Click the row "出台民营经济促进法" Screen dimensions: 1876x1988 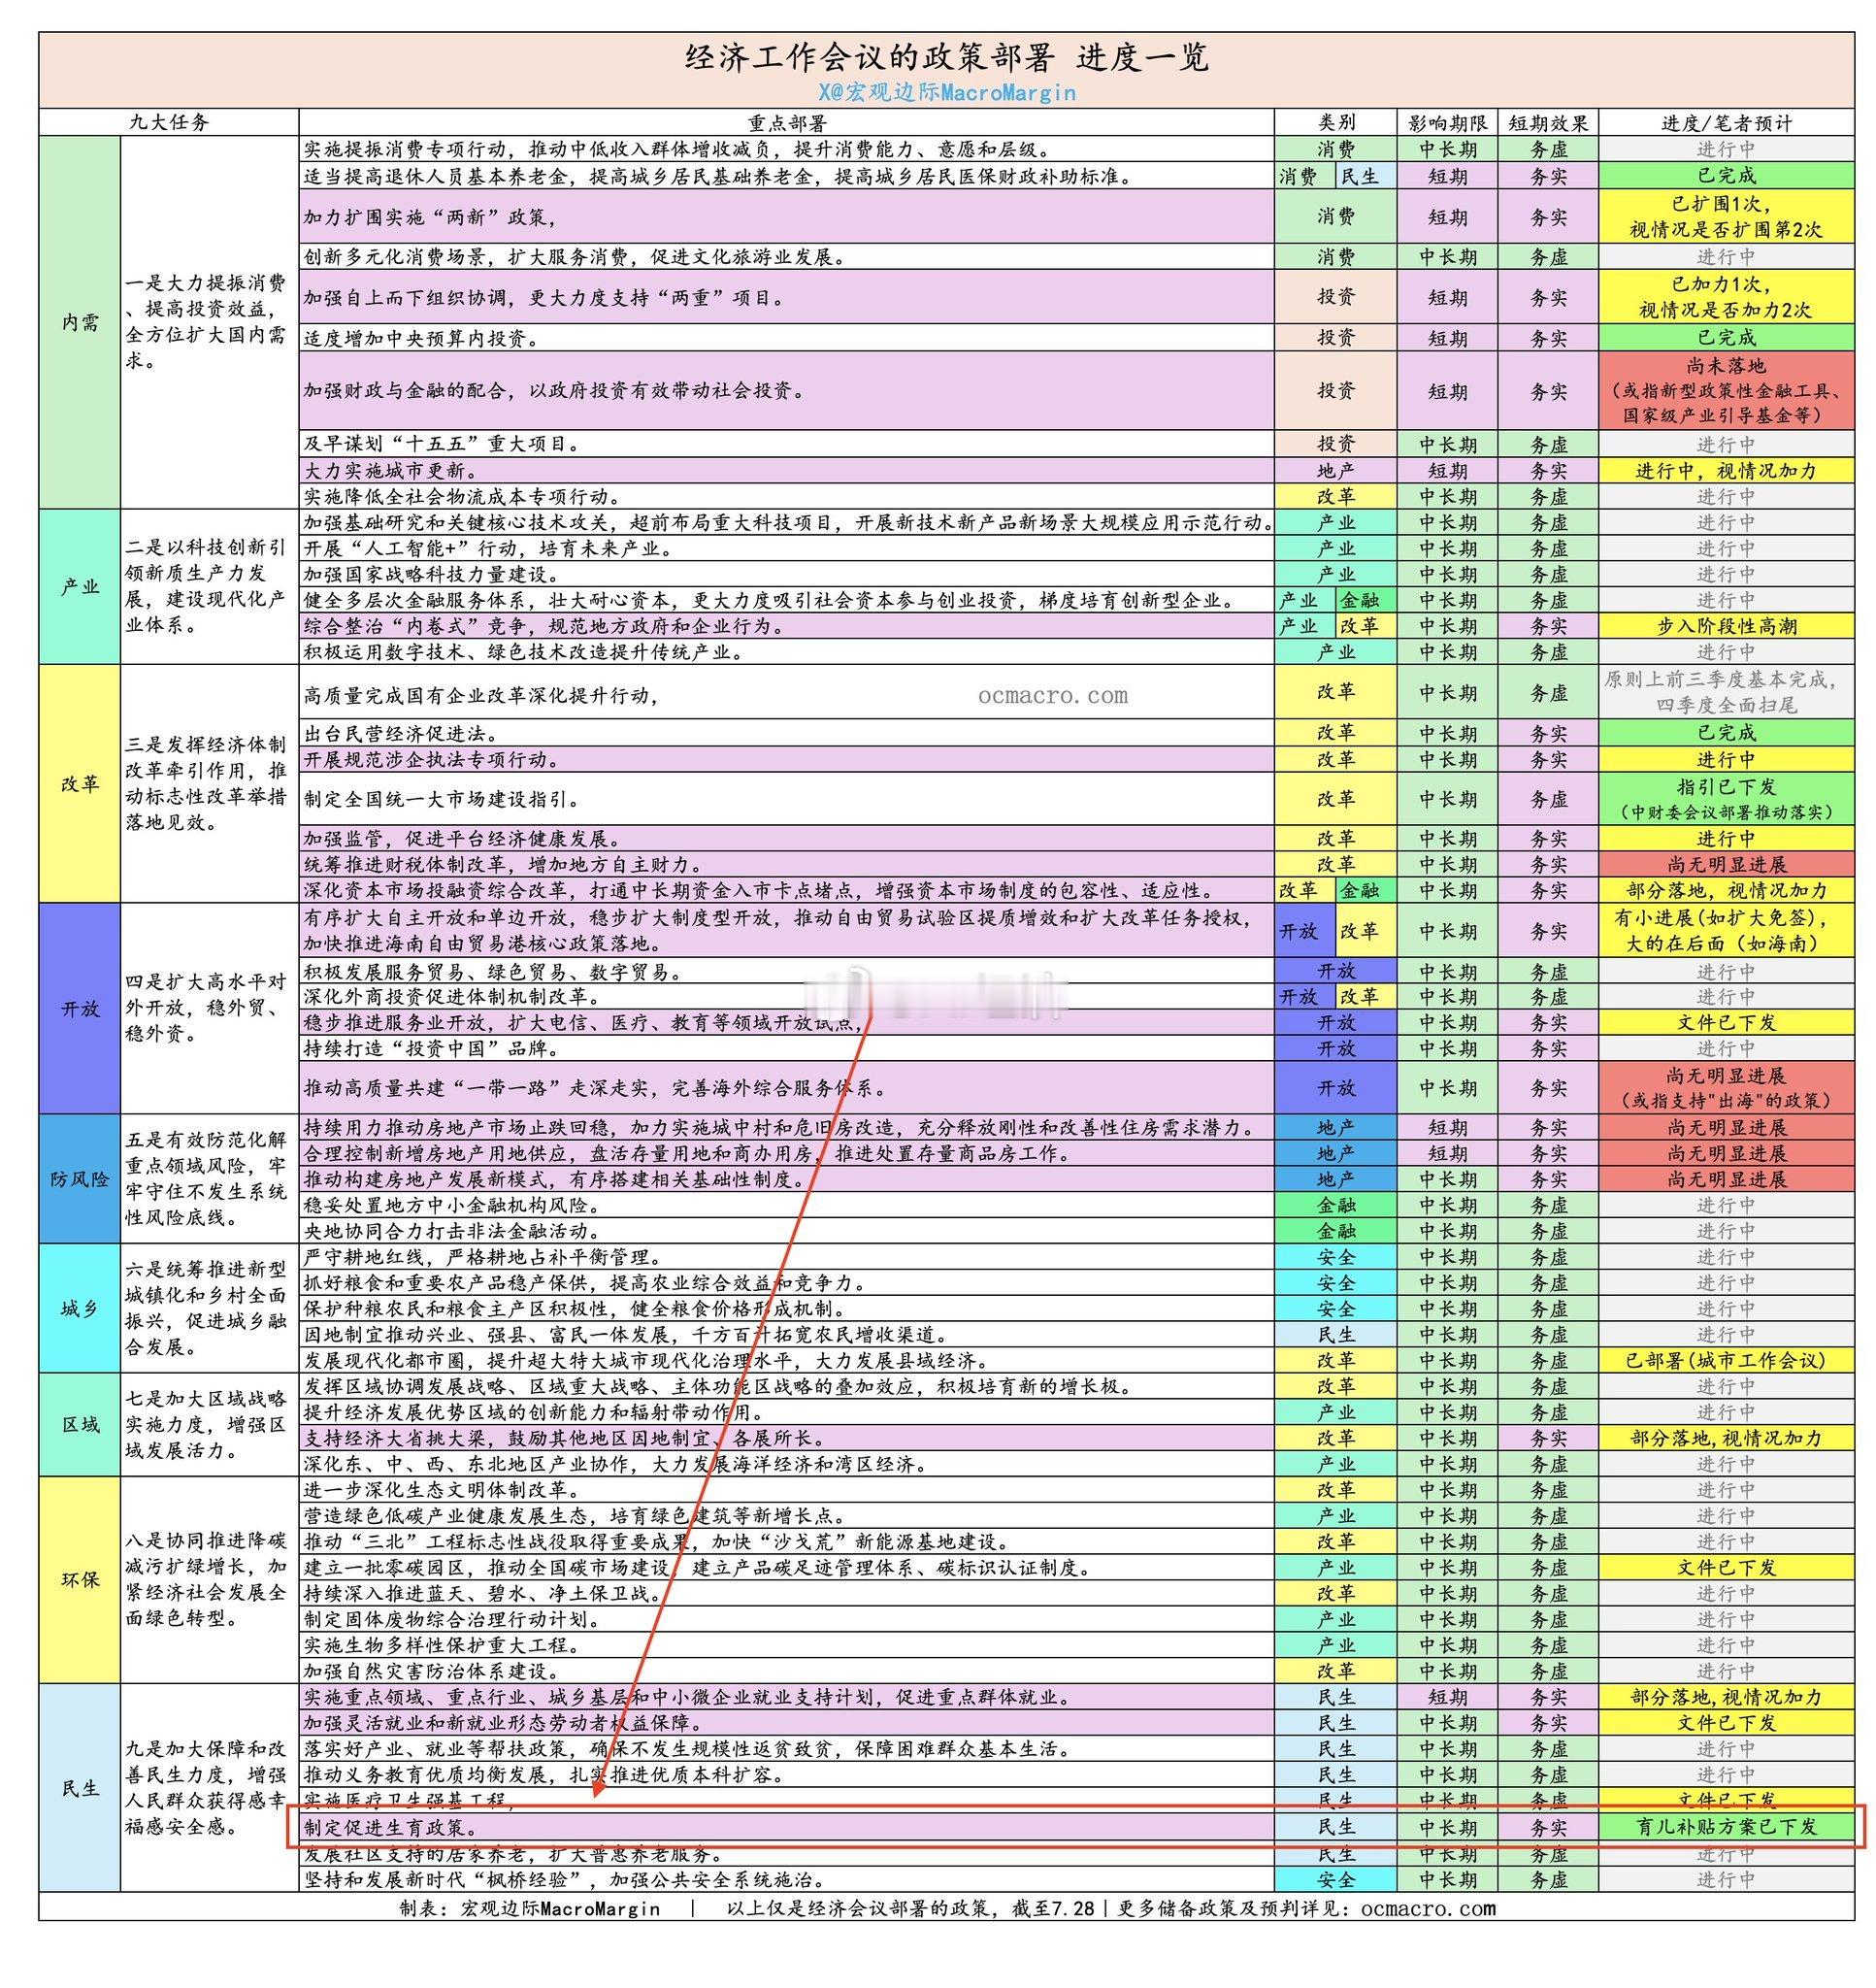click(786, 733)
